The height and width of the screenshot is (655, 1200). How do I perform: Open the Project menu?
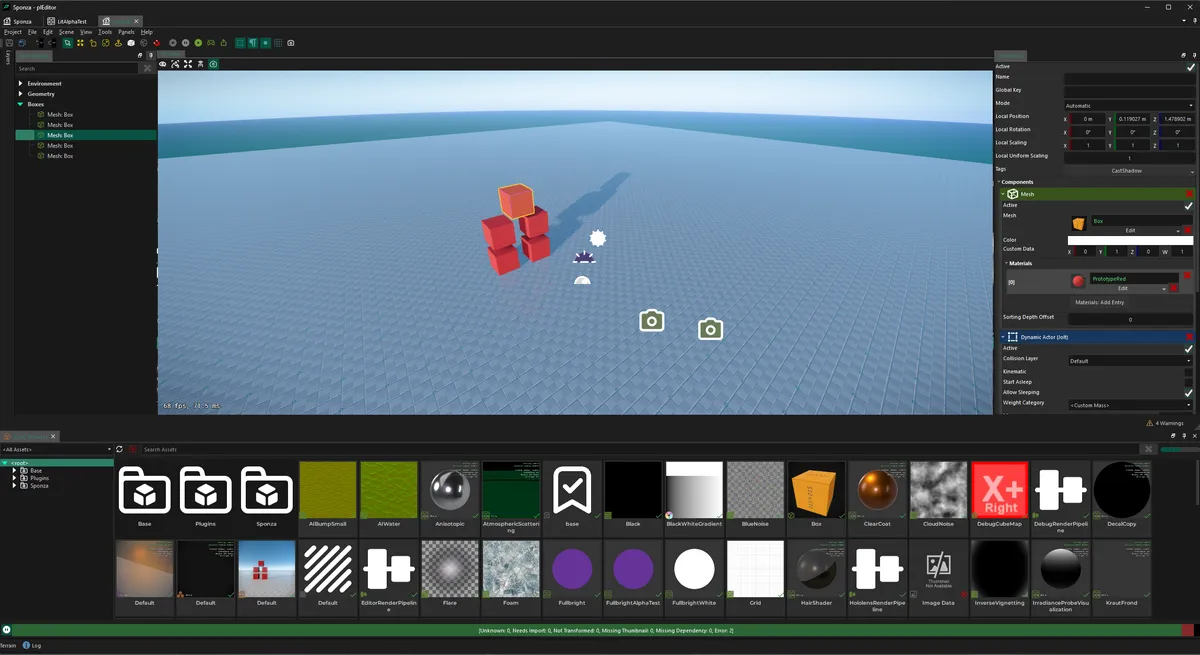[12, 32]
